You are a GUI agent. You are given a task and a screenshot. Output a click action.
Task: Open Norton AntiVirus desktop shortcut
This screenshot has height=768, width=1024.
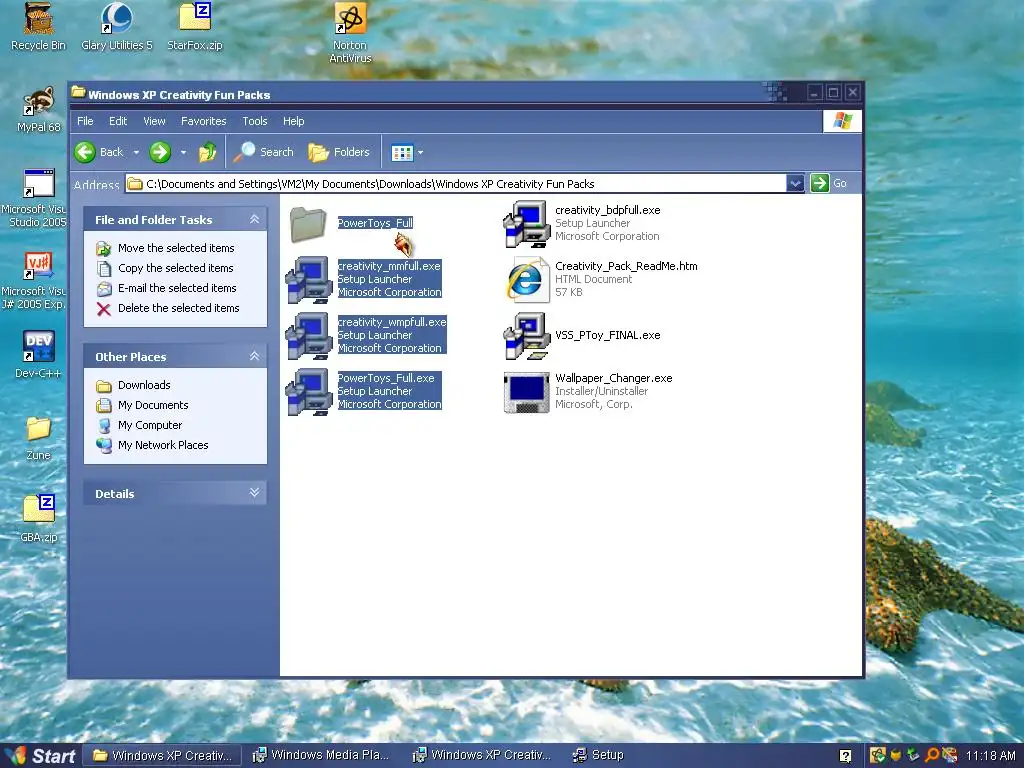pyautogui.click(x=350, y=33)
